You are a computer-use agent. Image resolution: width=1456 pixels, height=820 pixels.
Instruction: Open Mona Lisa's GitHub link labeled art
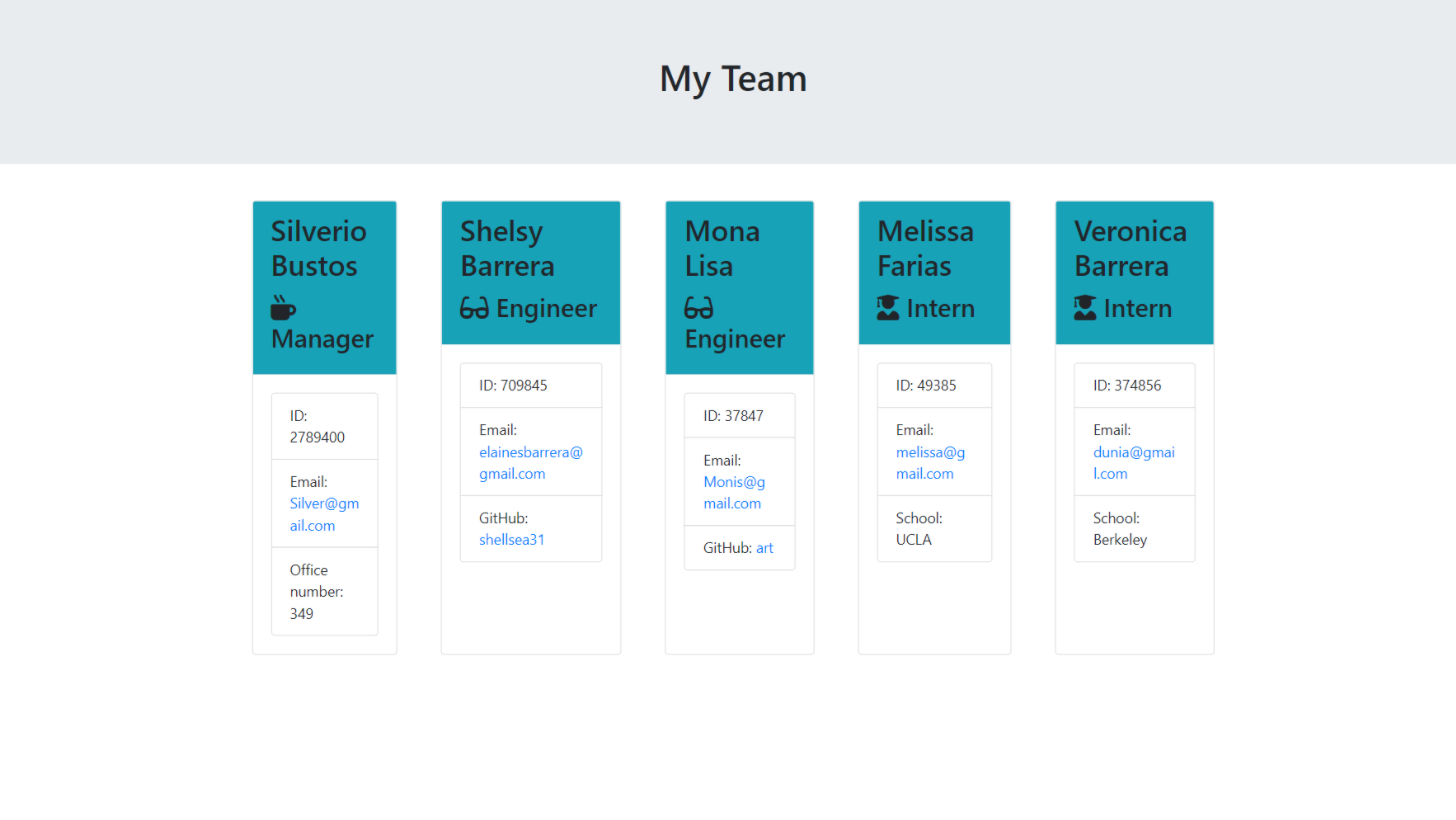764,547
